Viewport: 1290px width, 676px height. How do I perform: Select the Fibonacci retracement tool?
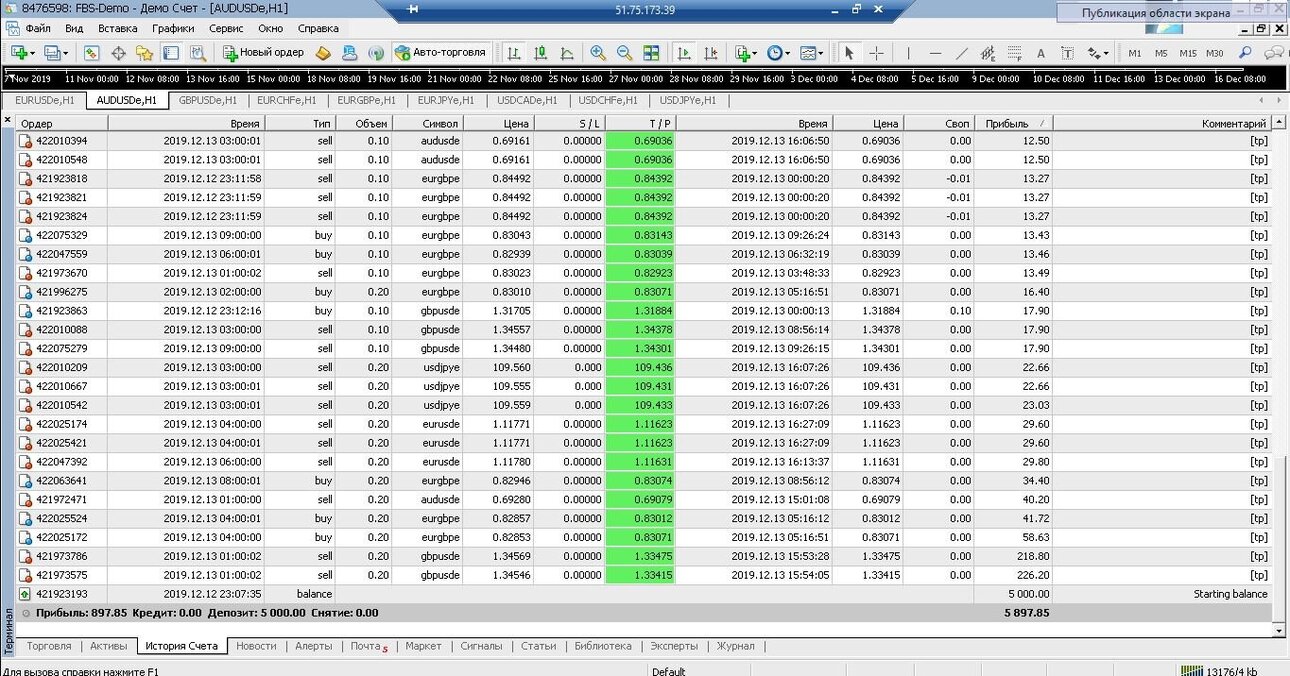click(1014, 53)
